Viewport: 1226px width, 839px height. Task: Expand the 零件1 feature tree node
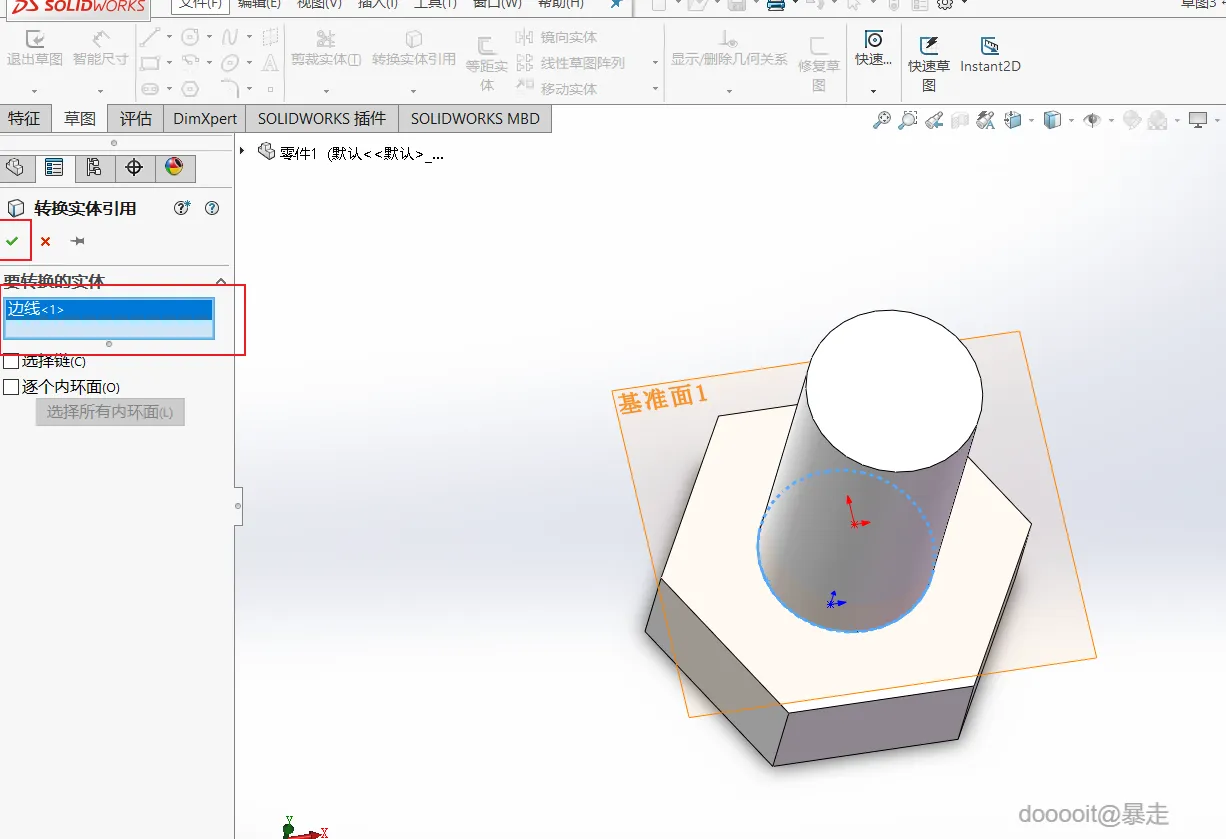[x=242, y=152]
